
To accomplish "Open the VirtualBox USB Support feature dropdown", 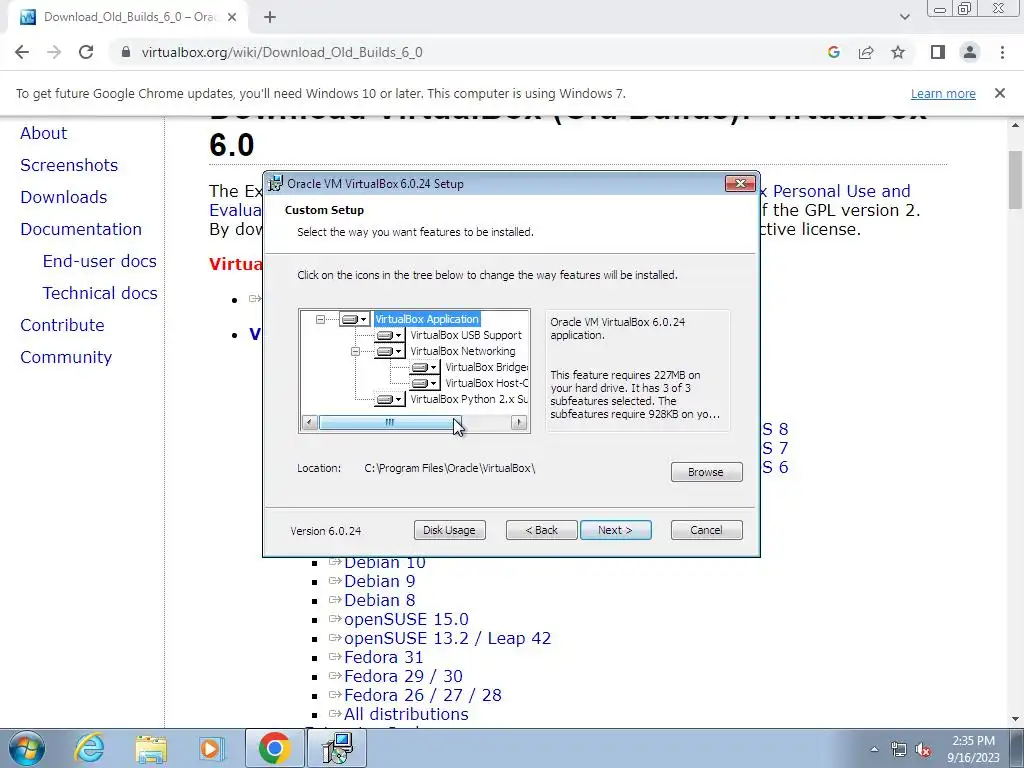I will coord(389,335).
